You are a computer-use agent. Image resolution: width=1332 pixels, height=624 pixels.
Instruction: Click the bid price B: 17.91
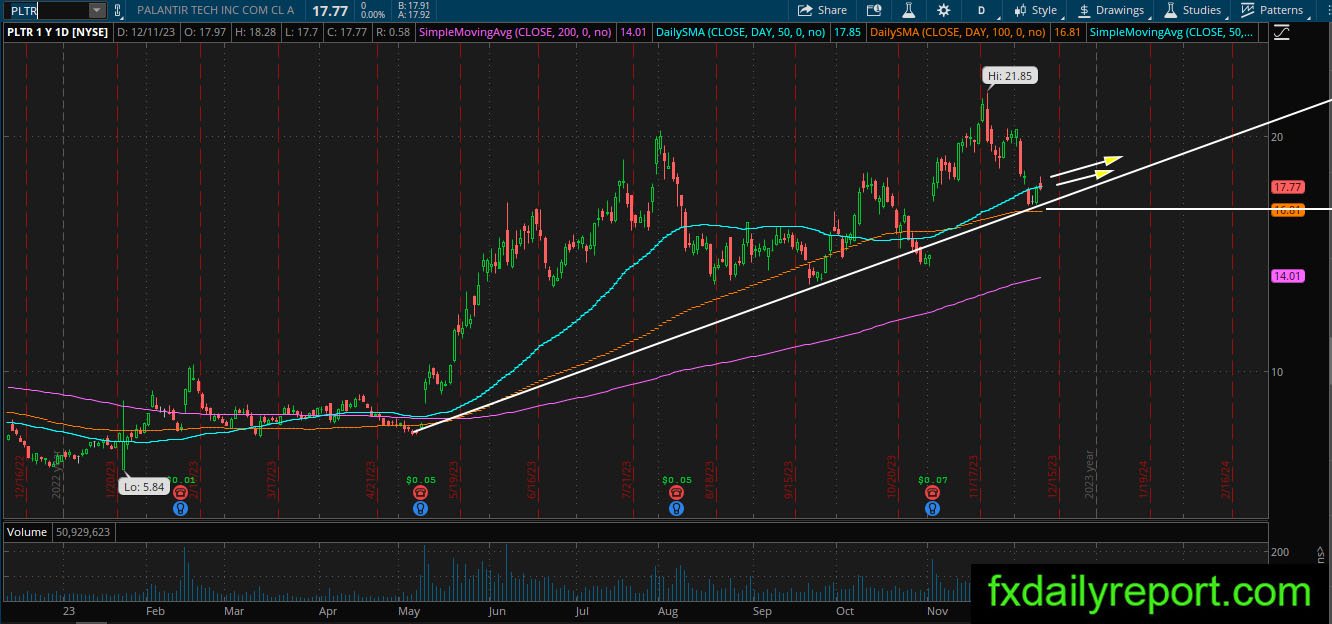(413, 6)
